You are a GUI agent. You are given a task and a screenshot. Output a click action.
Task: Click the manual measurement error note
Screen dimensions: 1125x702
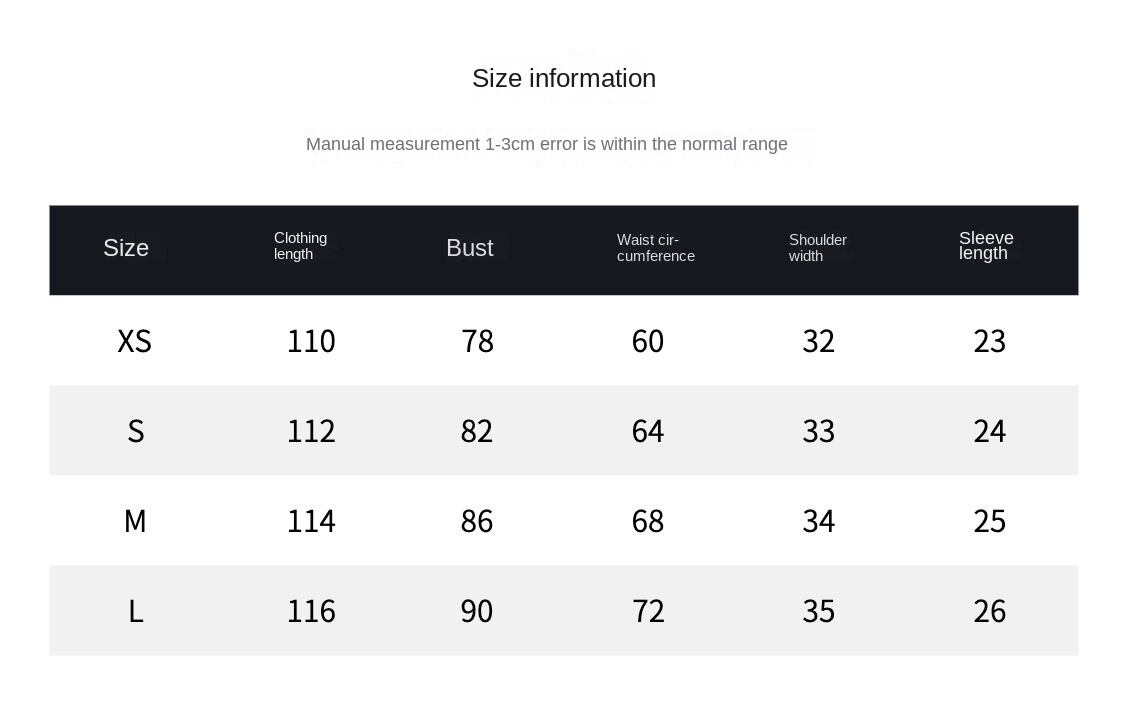click(x=546, y=144)
